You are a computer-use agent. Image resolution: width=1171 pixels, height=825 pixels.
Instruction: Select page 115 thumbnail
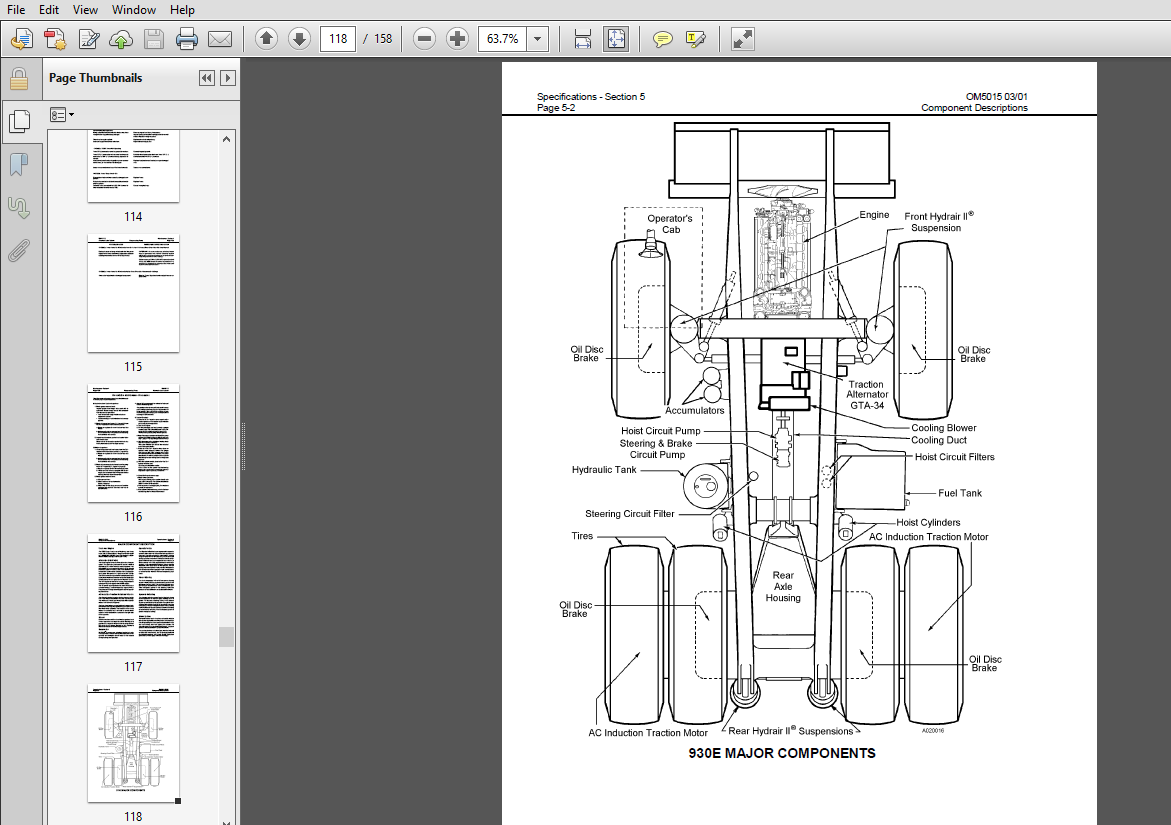134,293
